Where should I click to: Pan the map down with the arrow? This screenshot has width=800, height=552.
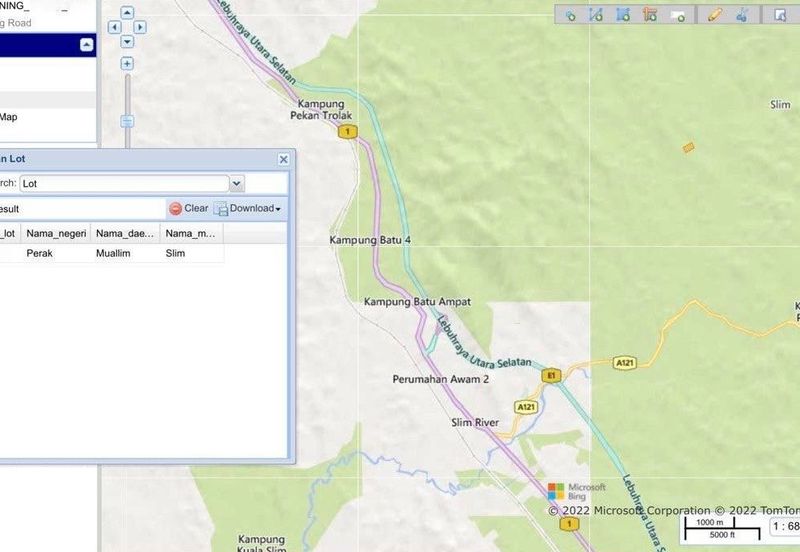[127, 42]
